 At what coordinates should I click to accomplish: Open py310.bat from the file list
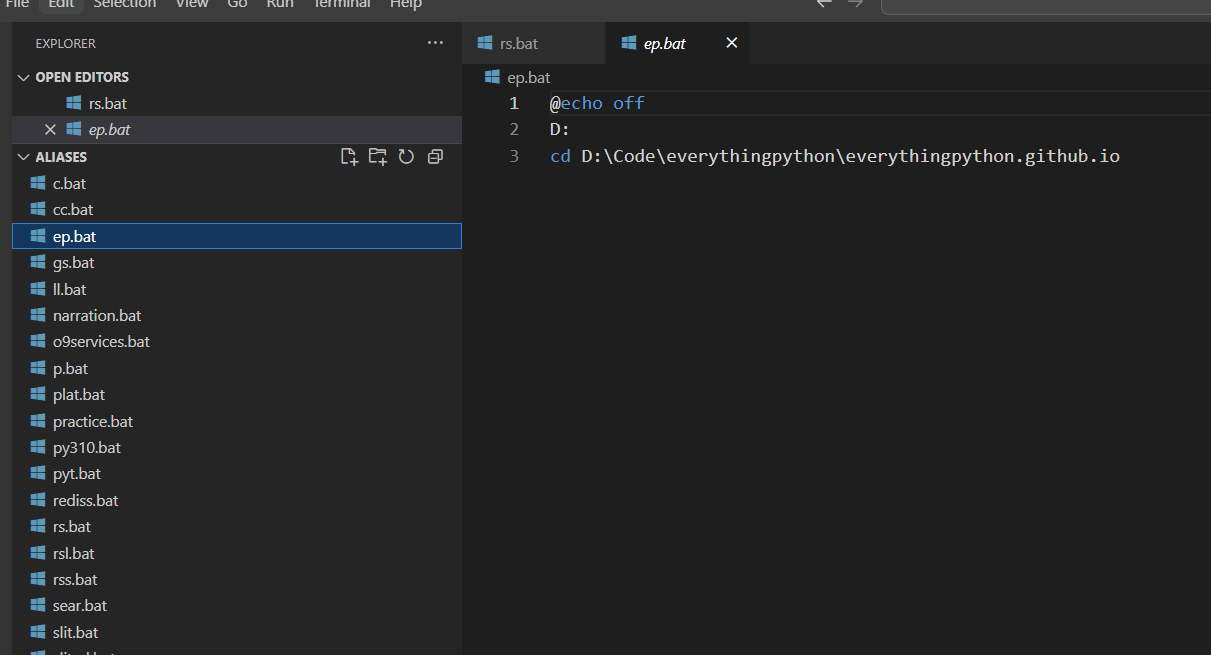click(x=84, y=447)
